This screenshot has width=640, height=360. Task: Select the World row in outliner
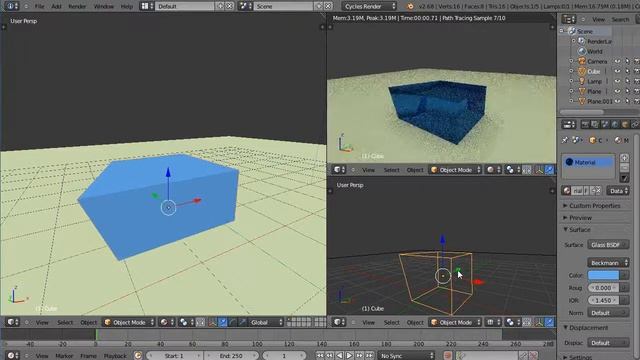pos(594,51)
